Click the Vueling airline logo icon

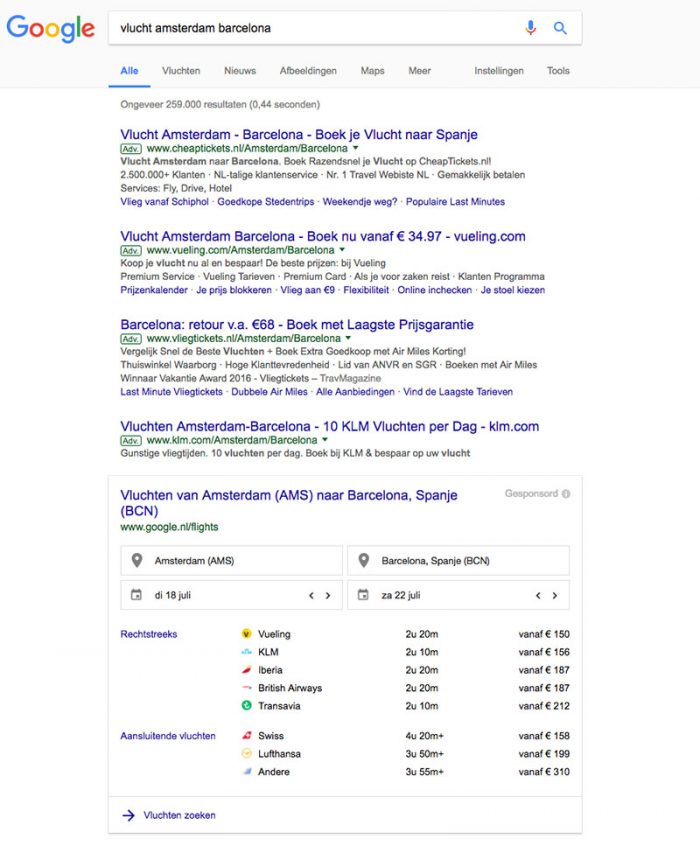pyautogui.click(x=246, y=634)
